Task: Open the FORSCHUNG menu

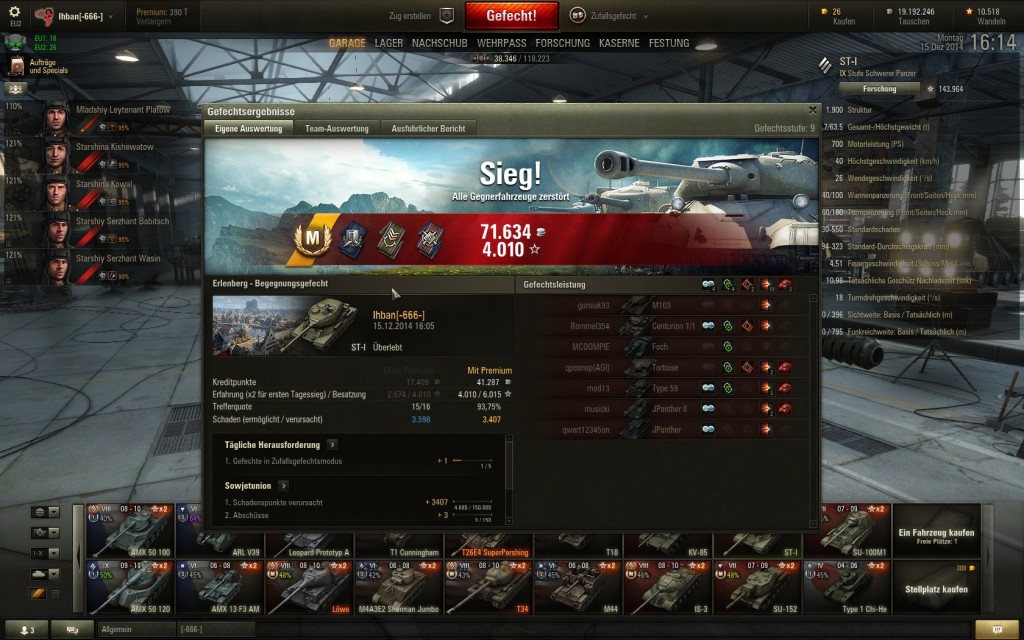Action: 562,43
